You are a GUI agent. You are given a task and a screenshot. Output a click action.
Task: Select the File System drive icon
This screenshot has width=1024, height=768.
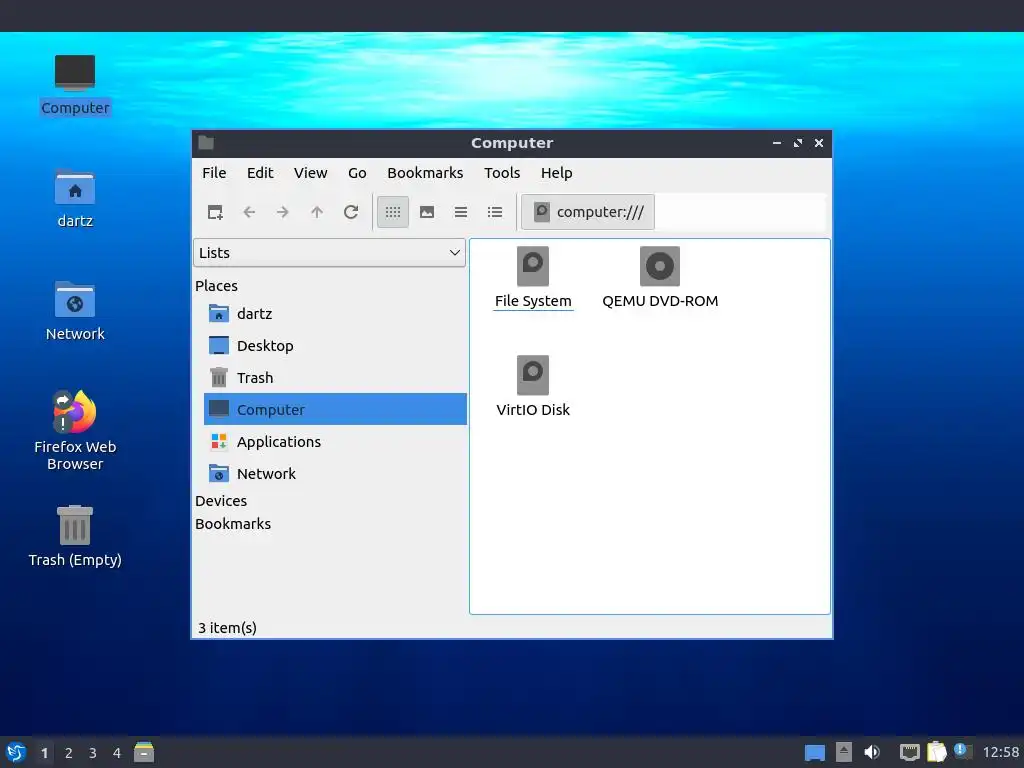tap(533, 278)
